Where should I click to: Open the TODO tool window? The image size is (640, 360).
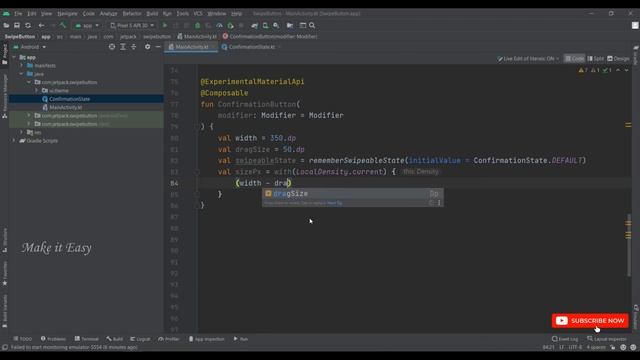(22, 339)
